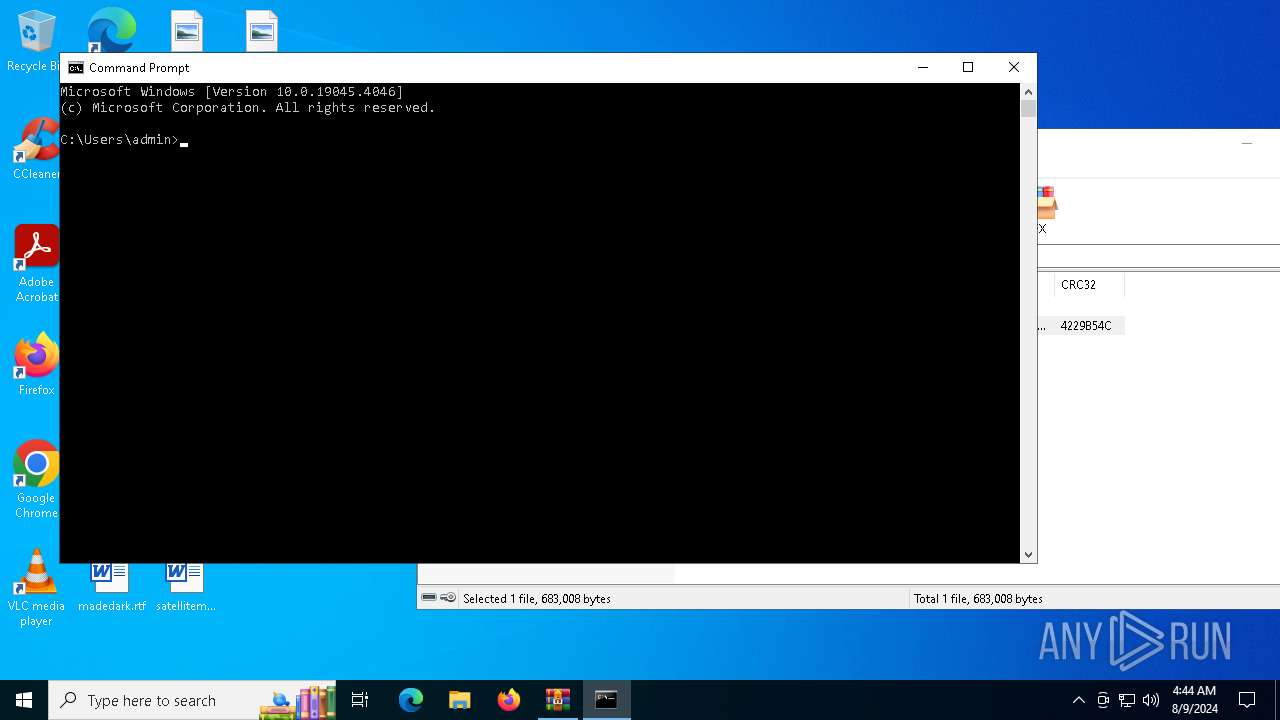This screenshot has height=720, width=1280.
Task: Open the Command Prompt title bar system icon
Action: [x=76, y=68]
